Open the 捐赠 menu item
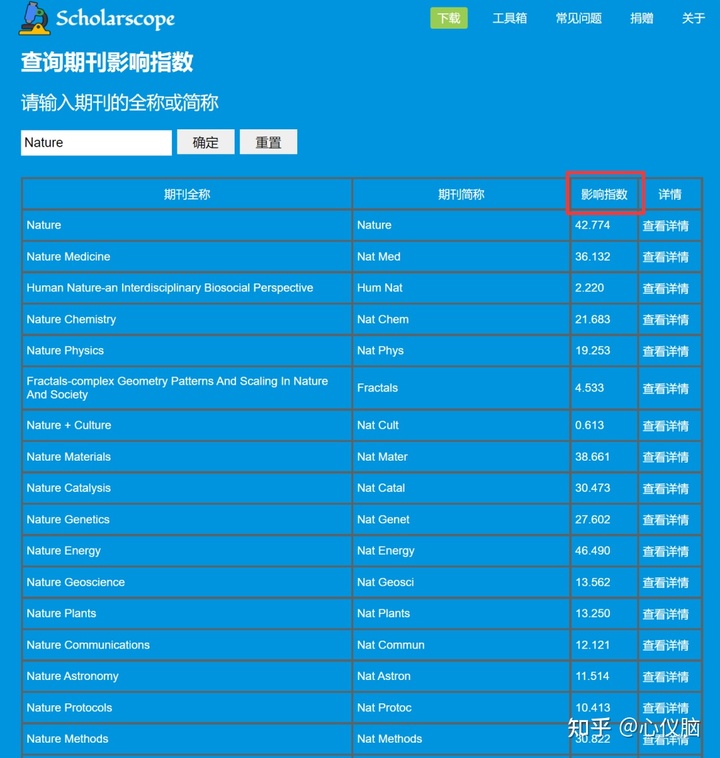This screenshot has width=720, height=758. (642, 18)
